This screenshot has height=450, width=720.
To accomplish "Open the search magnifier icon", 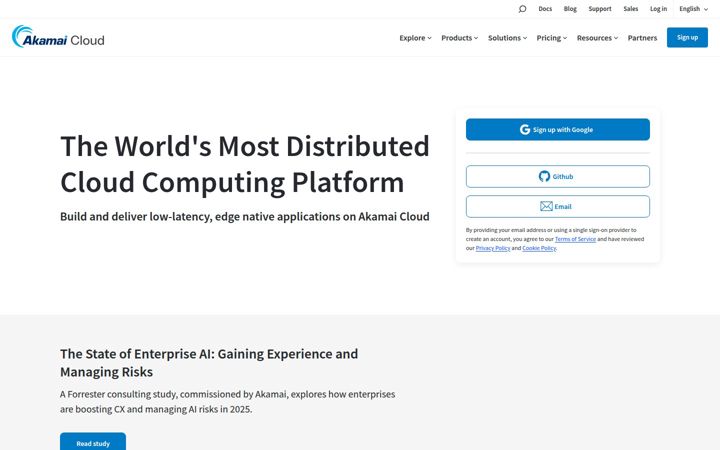I will [522, 9].
